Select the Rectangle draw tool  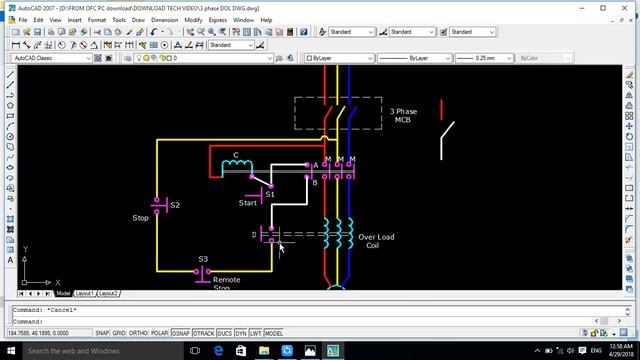10,116
